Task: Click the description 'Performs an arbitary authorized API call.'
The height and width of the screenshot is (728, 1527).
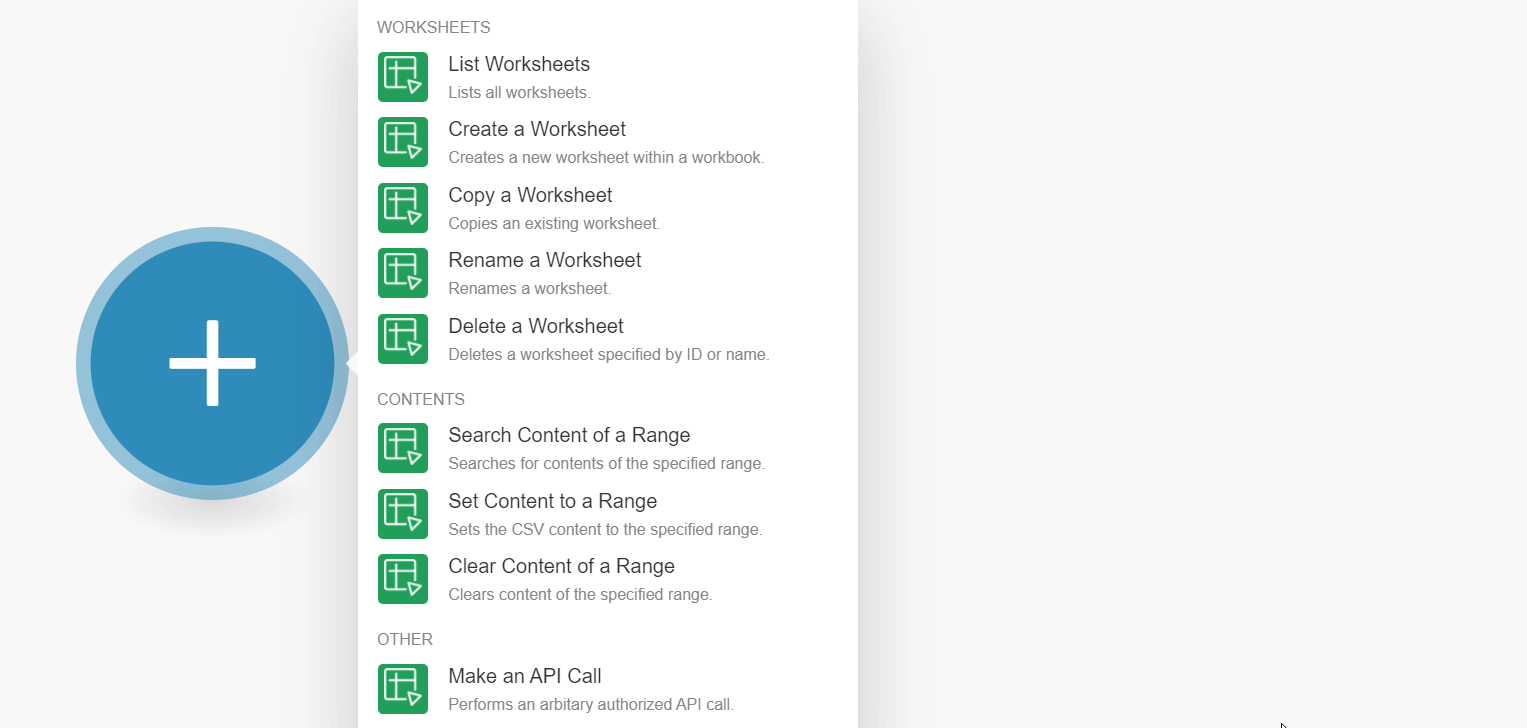Action: [x=591, y=704]
